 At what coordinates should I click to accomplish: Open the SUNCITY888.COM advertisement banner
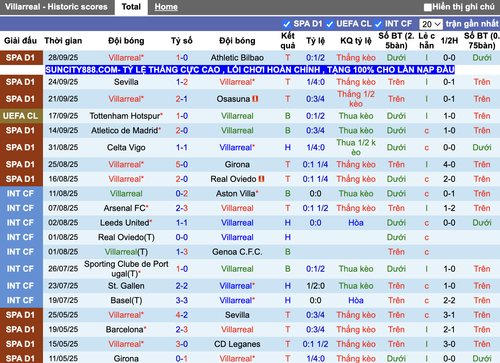[x=250, y=70]
